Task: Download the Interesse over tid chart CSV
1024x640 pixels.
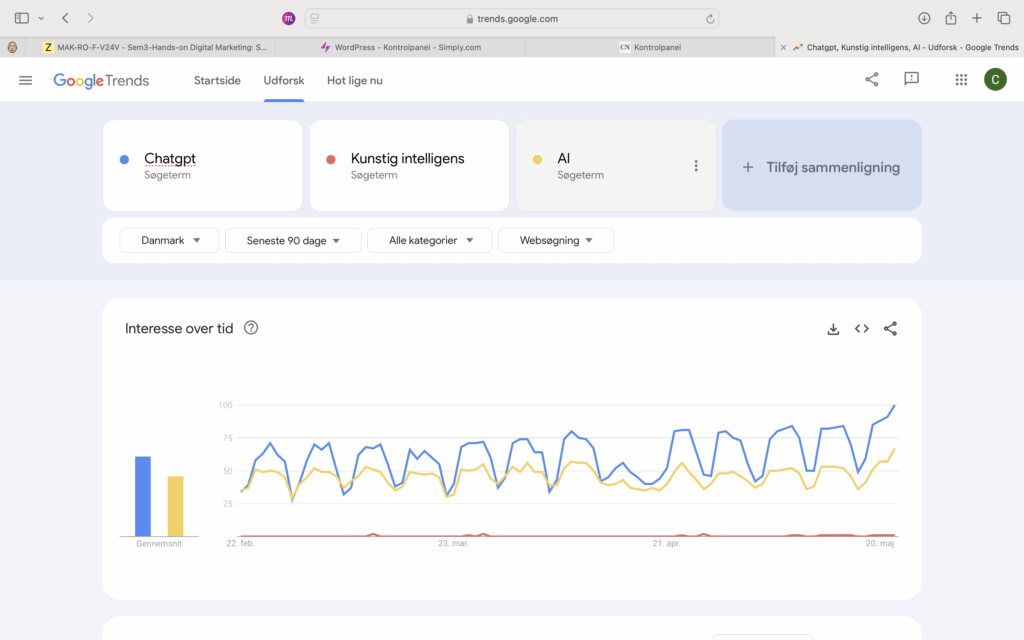Action: coord(833,329)
